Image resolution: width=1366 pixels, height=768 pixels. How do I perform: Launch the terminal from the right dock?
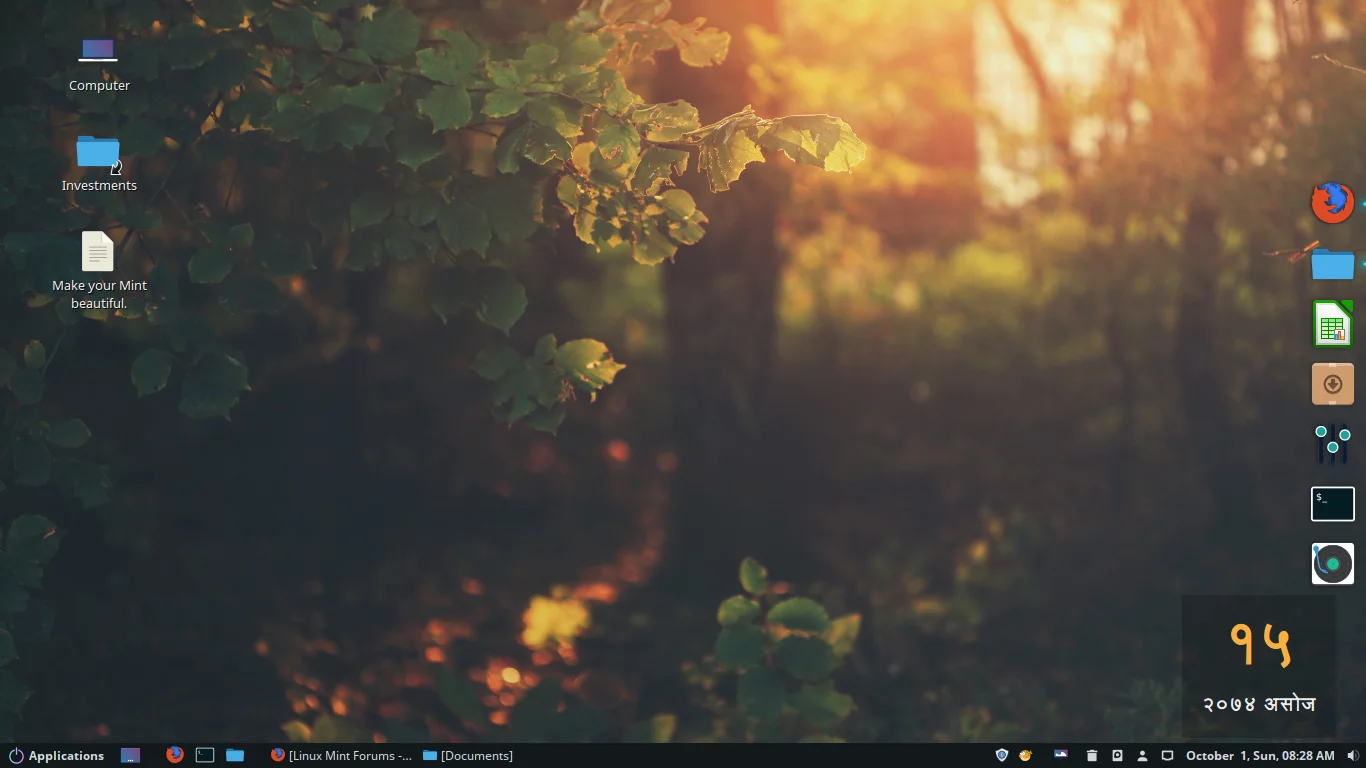pyautogui.click(x=1332, y=504)
